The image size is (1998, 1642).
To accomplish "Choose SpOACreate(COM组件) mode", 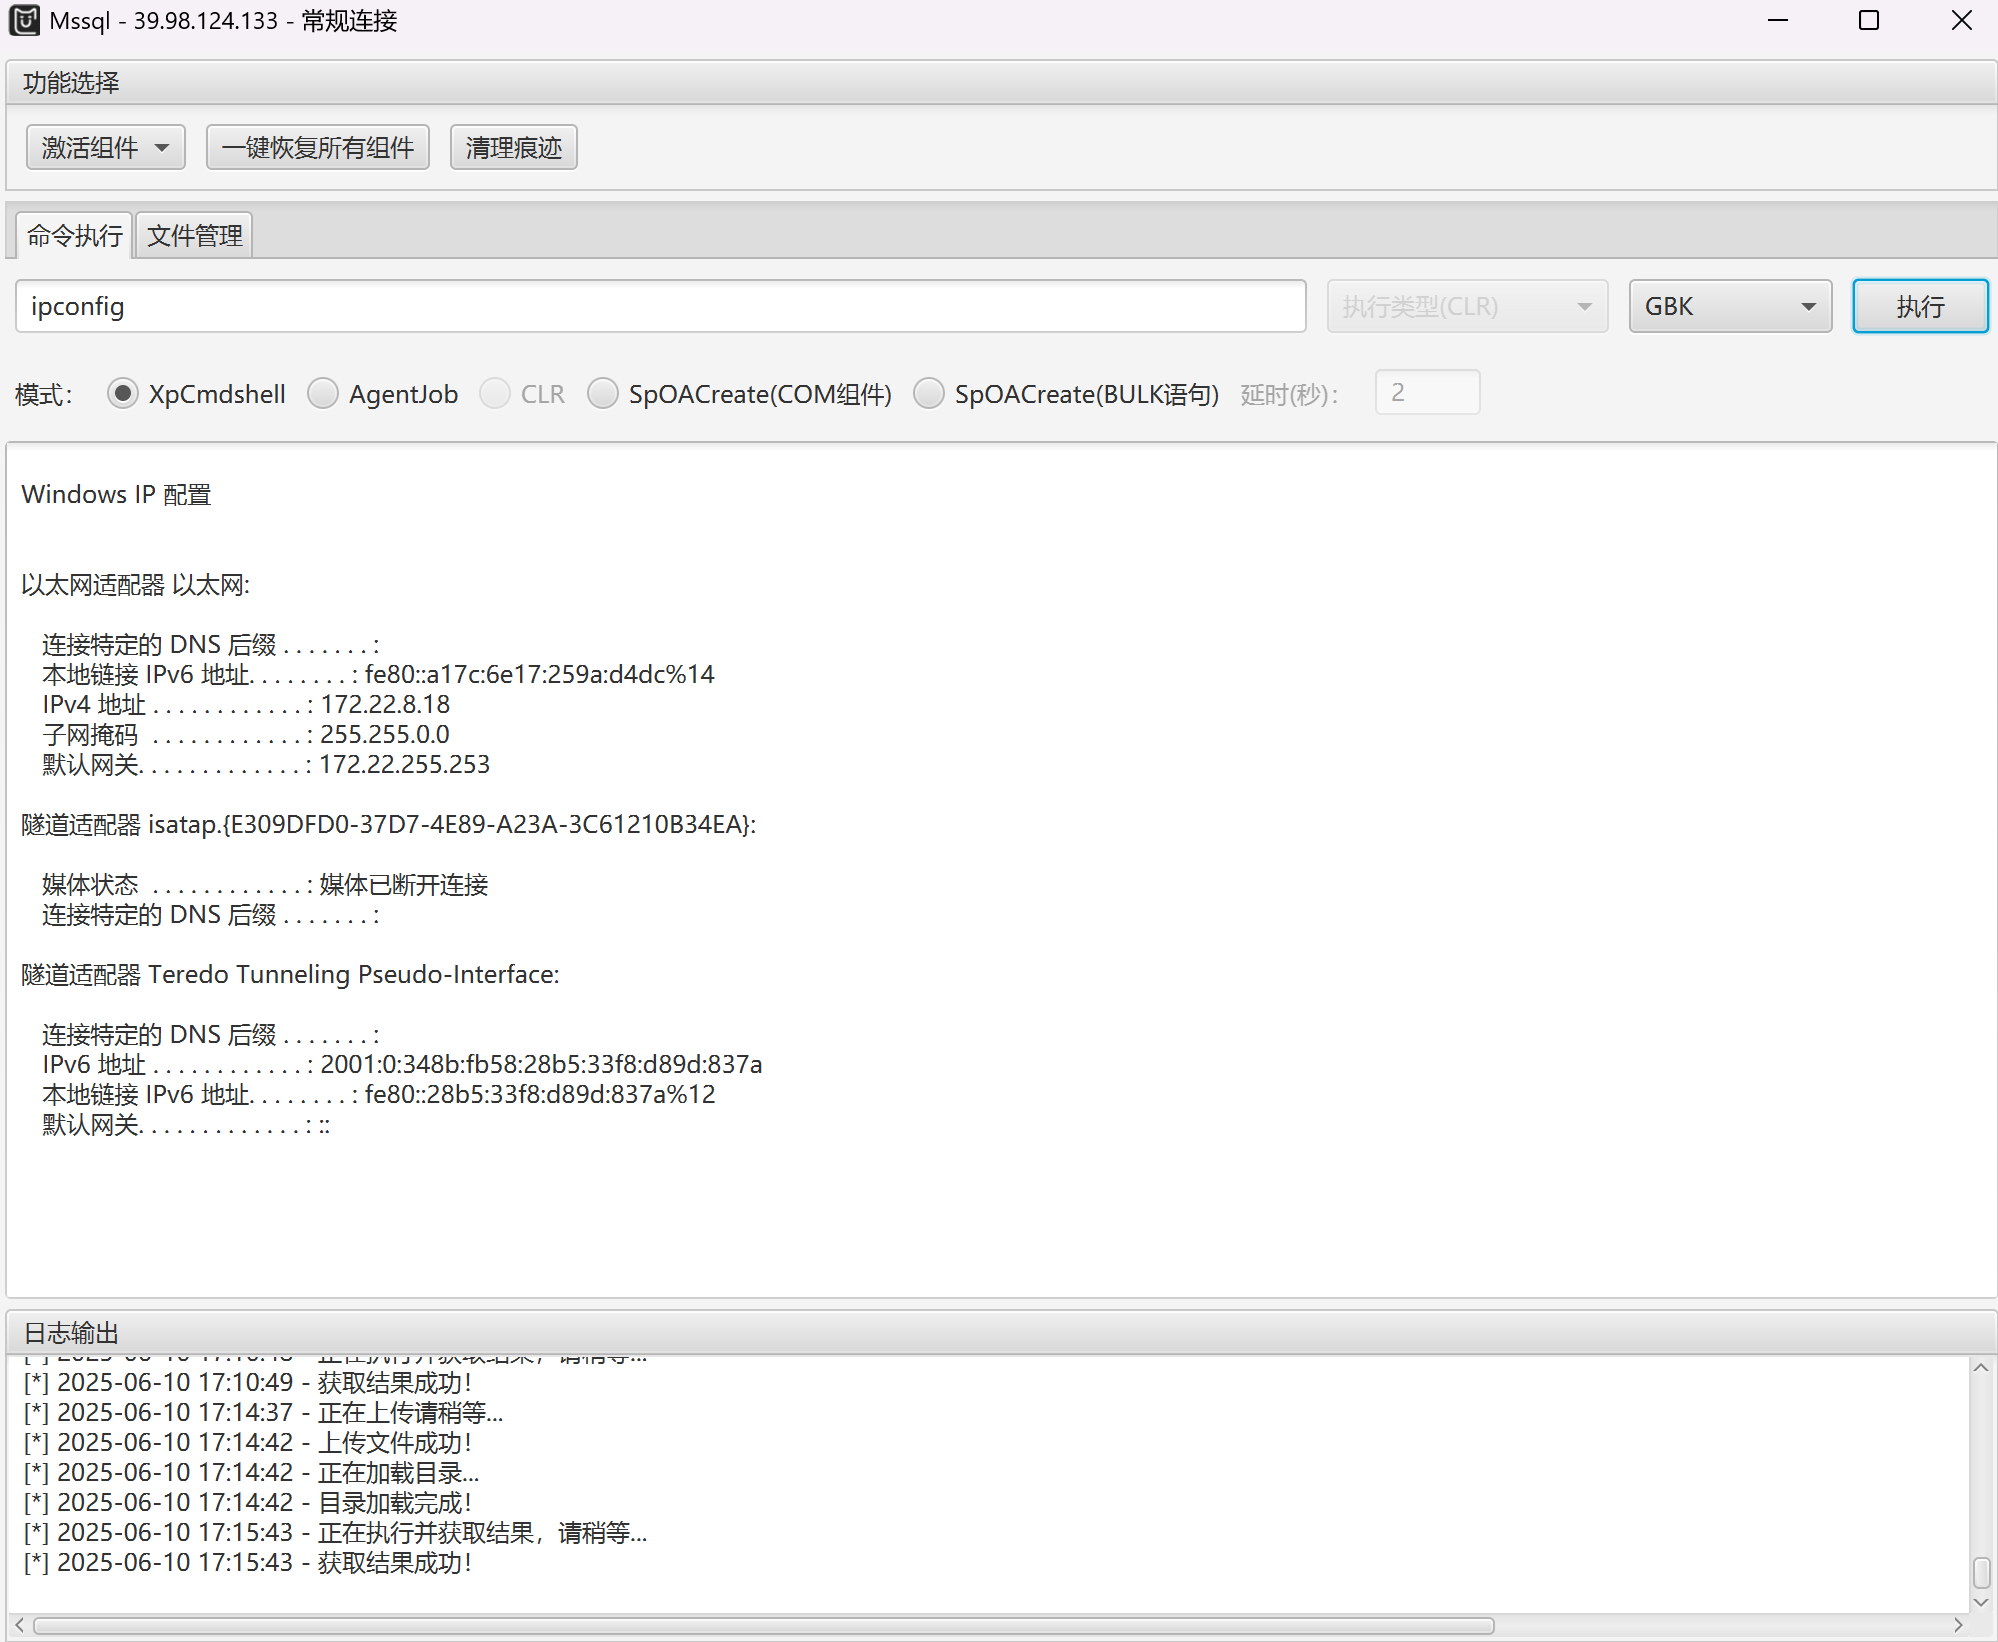I will point(603,394).
